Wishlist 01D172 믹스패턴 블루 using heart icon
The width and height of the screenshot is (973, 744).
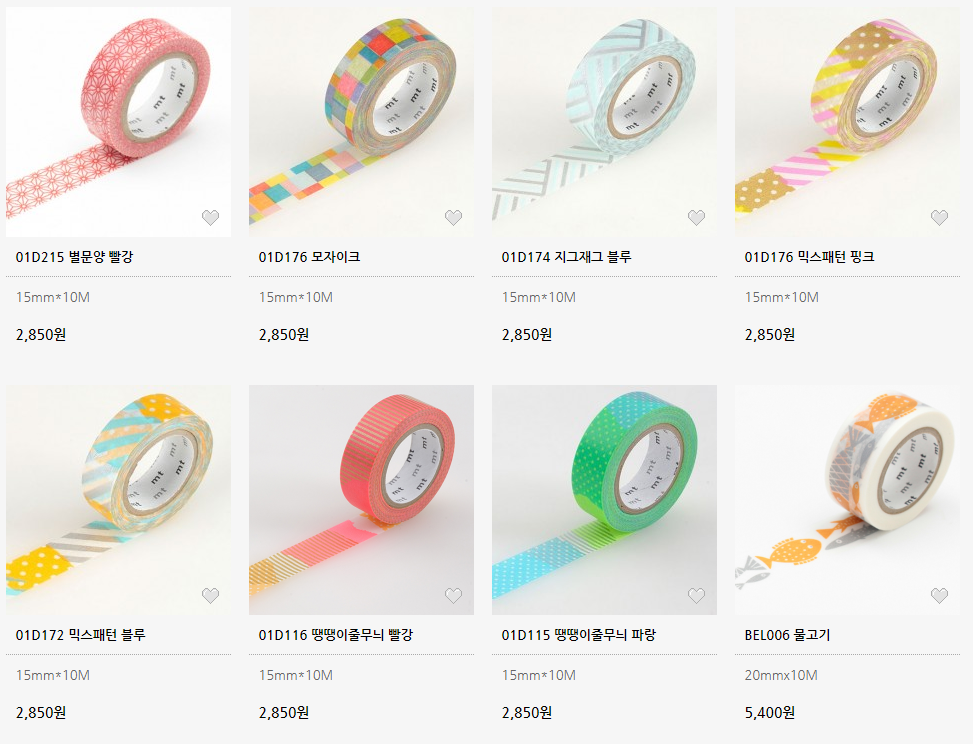[x=210, y=596]
